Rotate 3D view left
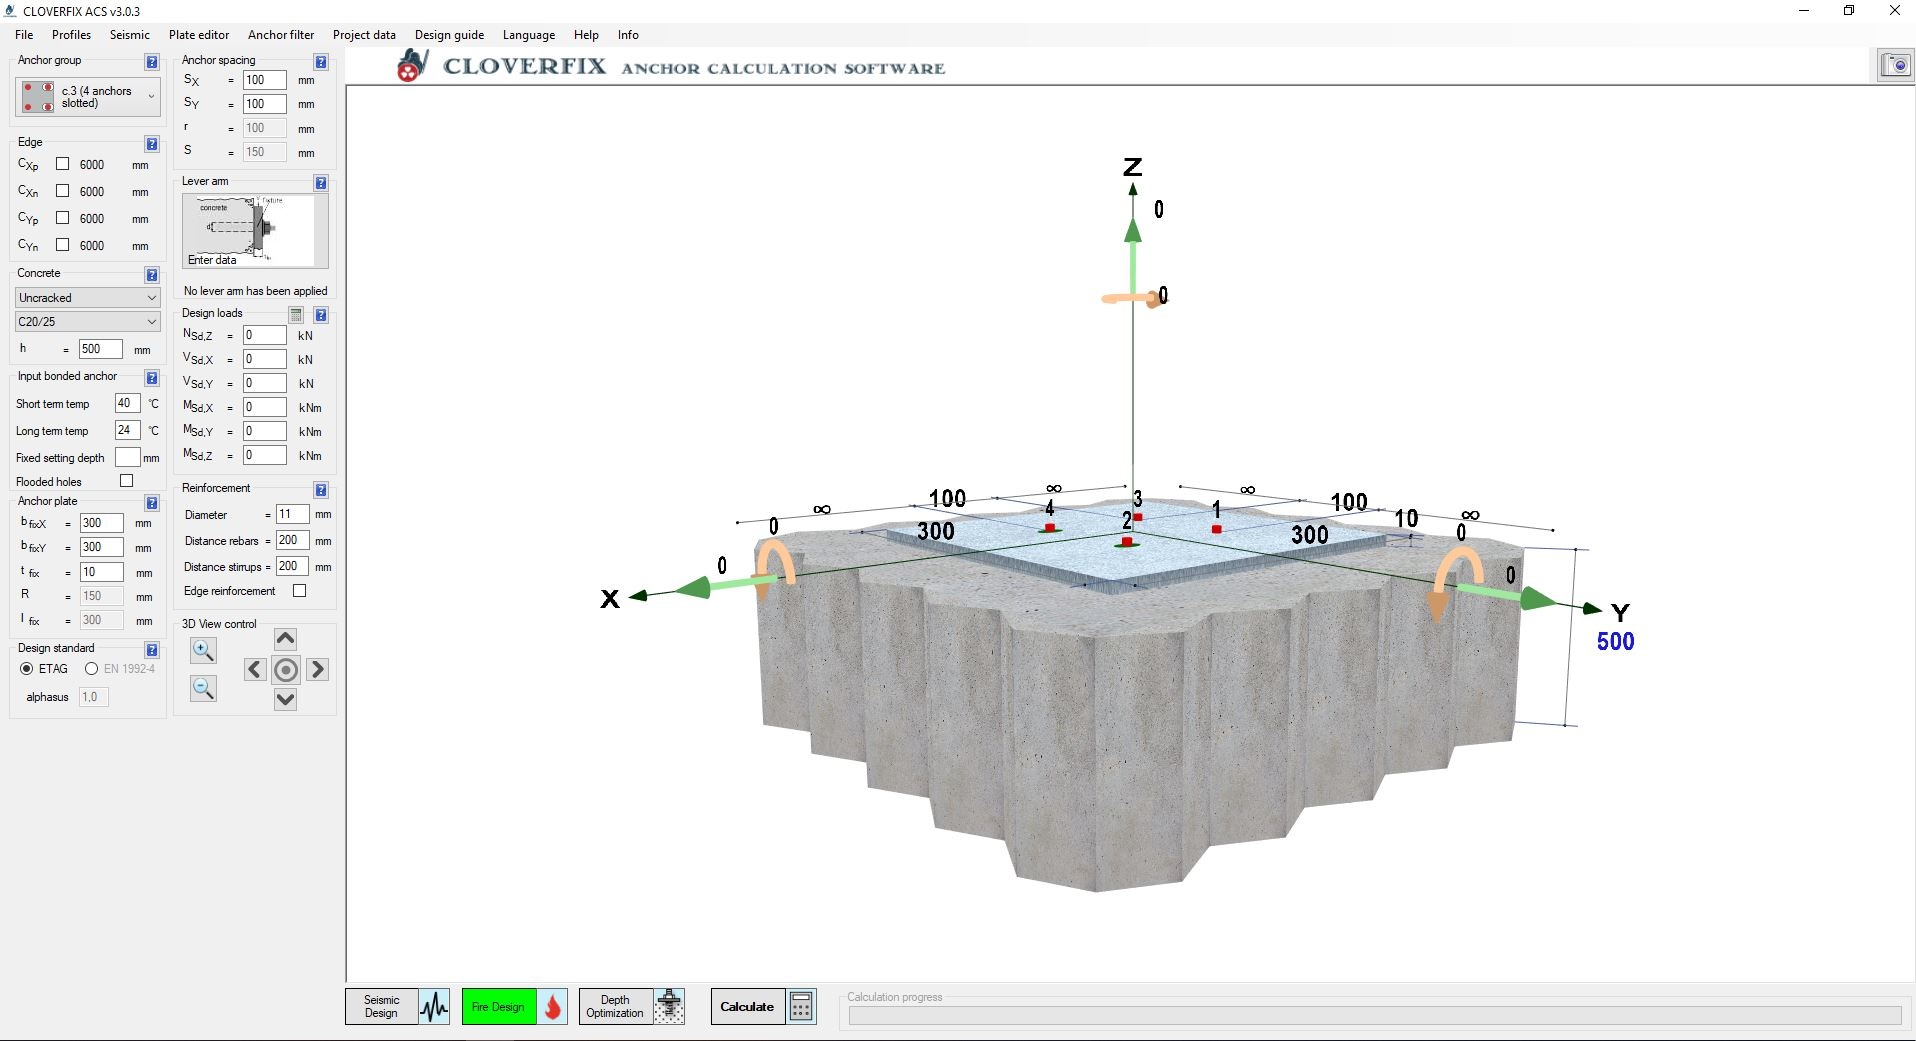 coord(255,669)
